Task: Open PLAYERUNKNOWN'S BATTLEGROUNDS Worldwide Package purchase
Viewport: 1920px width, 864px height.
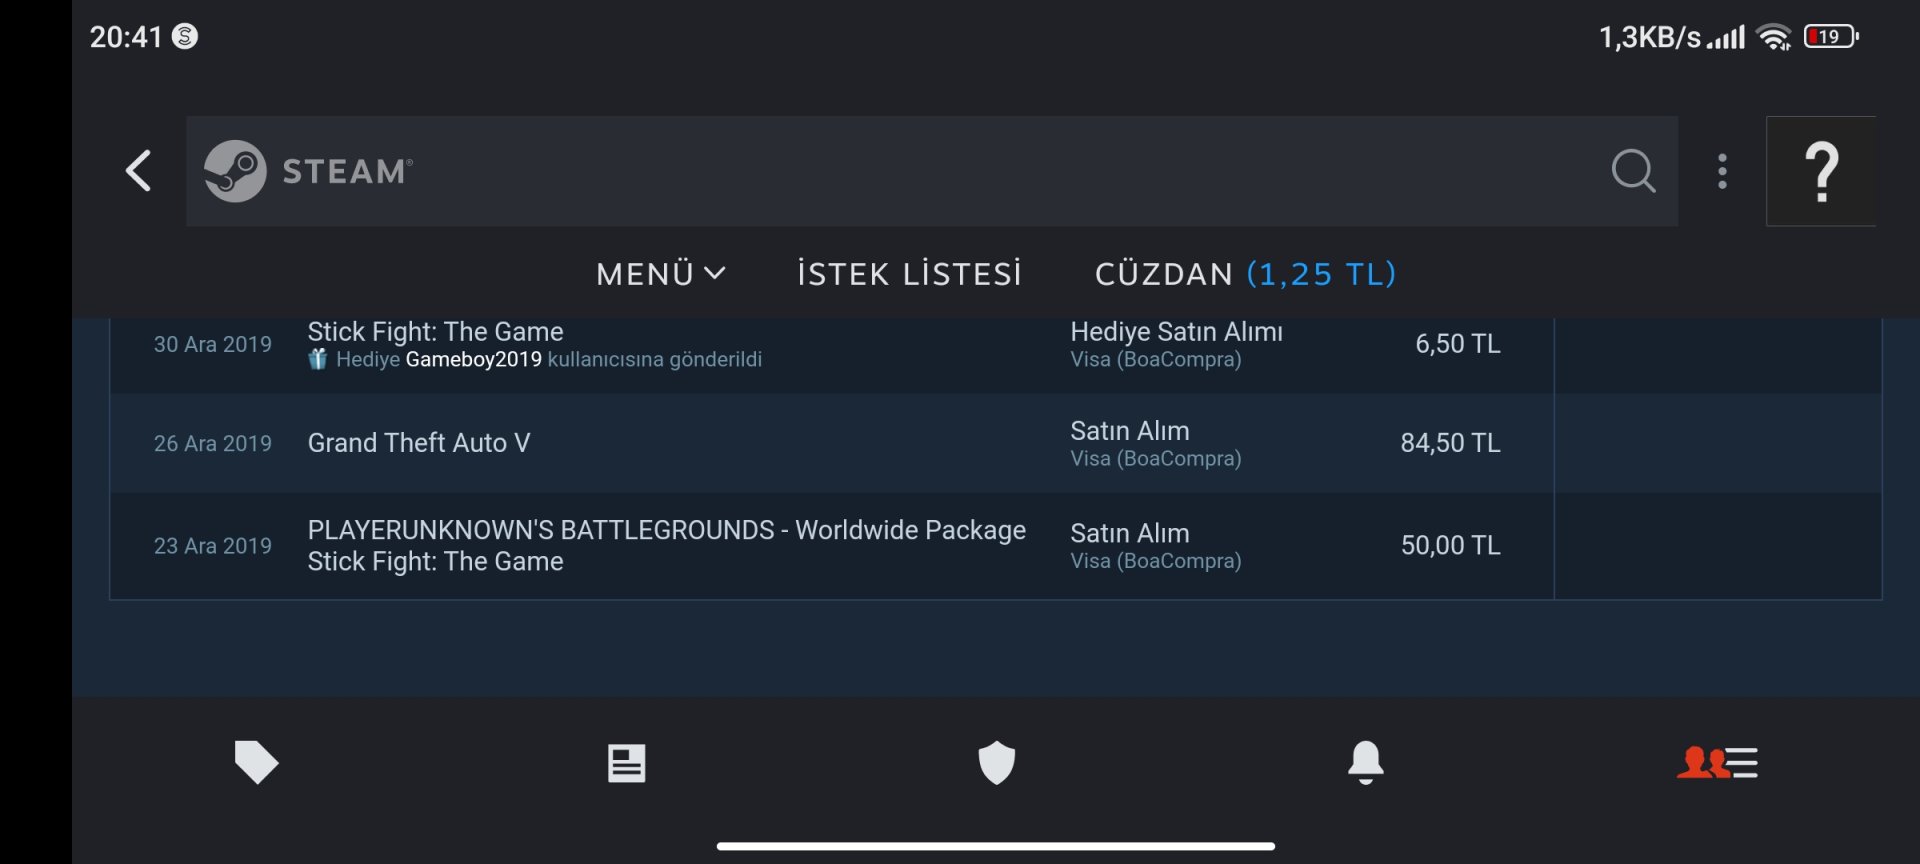Action: (667, 530)
